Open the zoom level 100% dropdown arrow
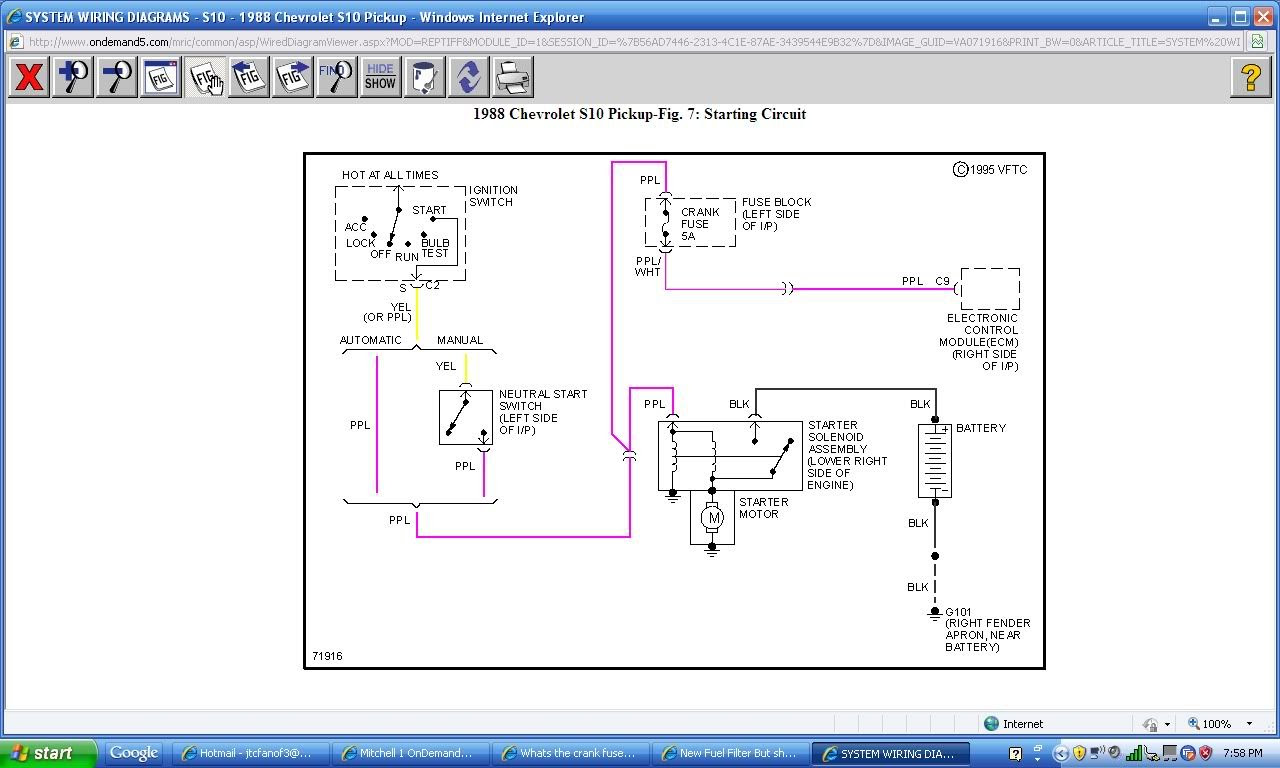1280x768 pixels. click(x=1249, y=724)
